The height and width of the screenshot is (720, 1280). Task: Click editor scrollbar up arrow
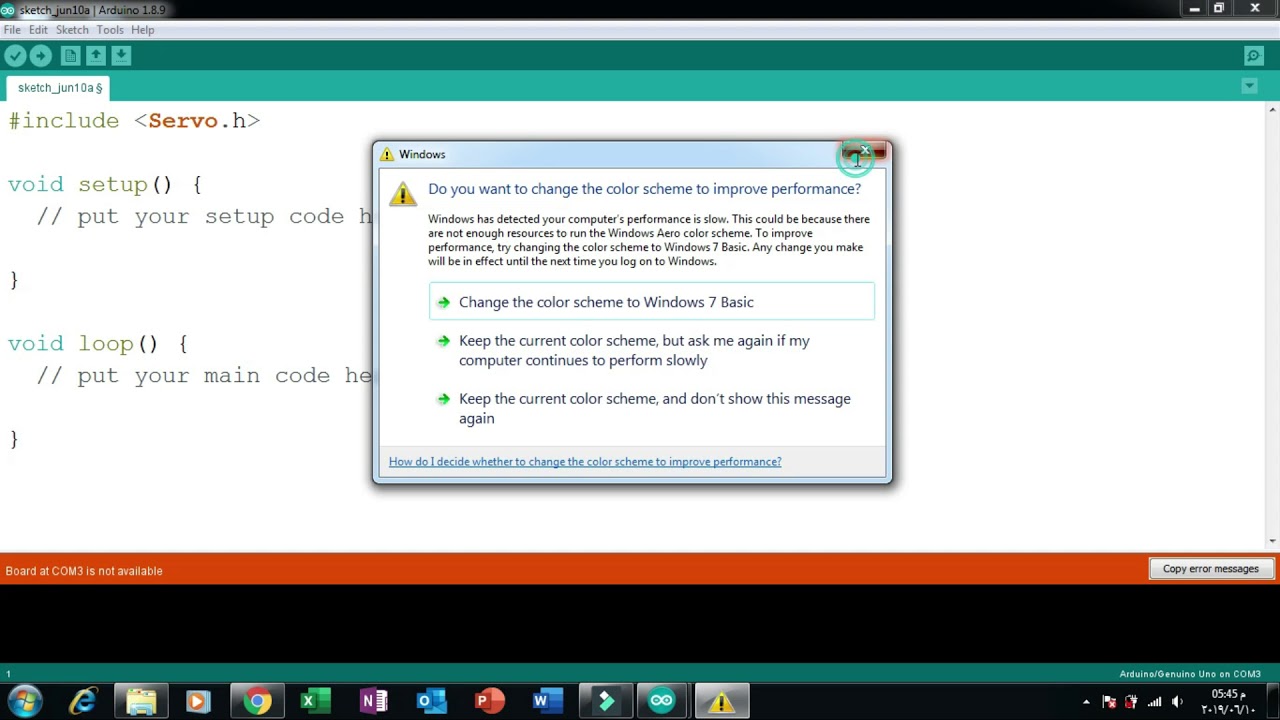(1272, 109)
